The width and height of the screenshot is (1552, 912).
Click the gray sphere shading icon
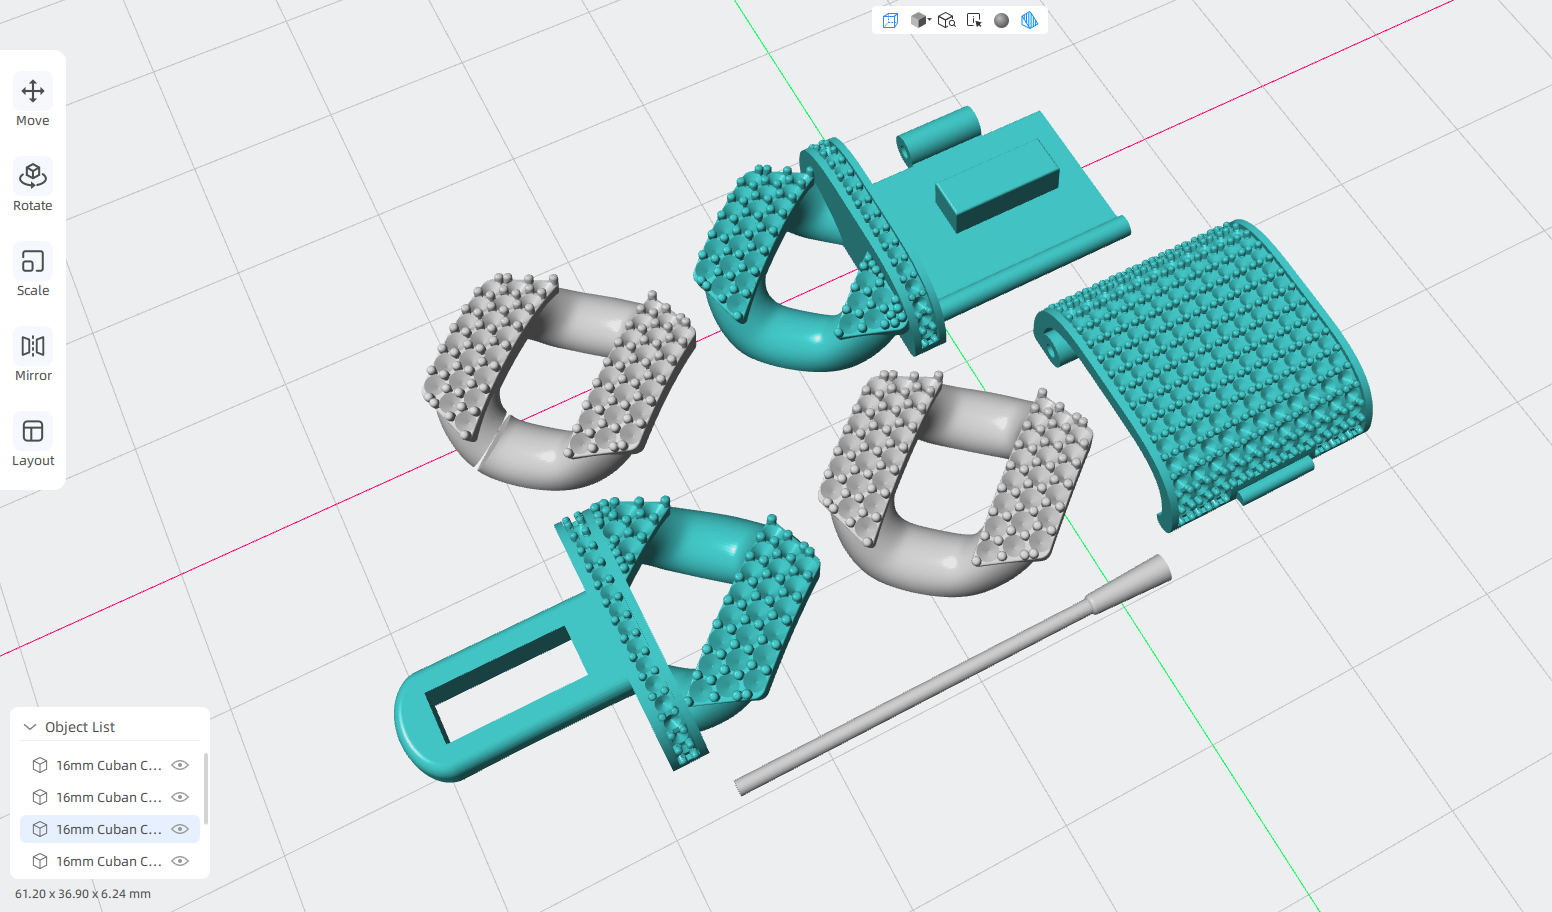click(1001, 20)
